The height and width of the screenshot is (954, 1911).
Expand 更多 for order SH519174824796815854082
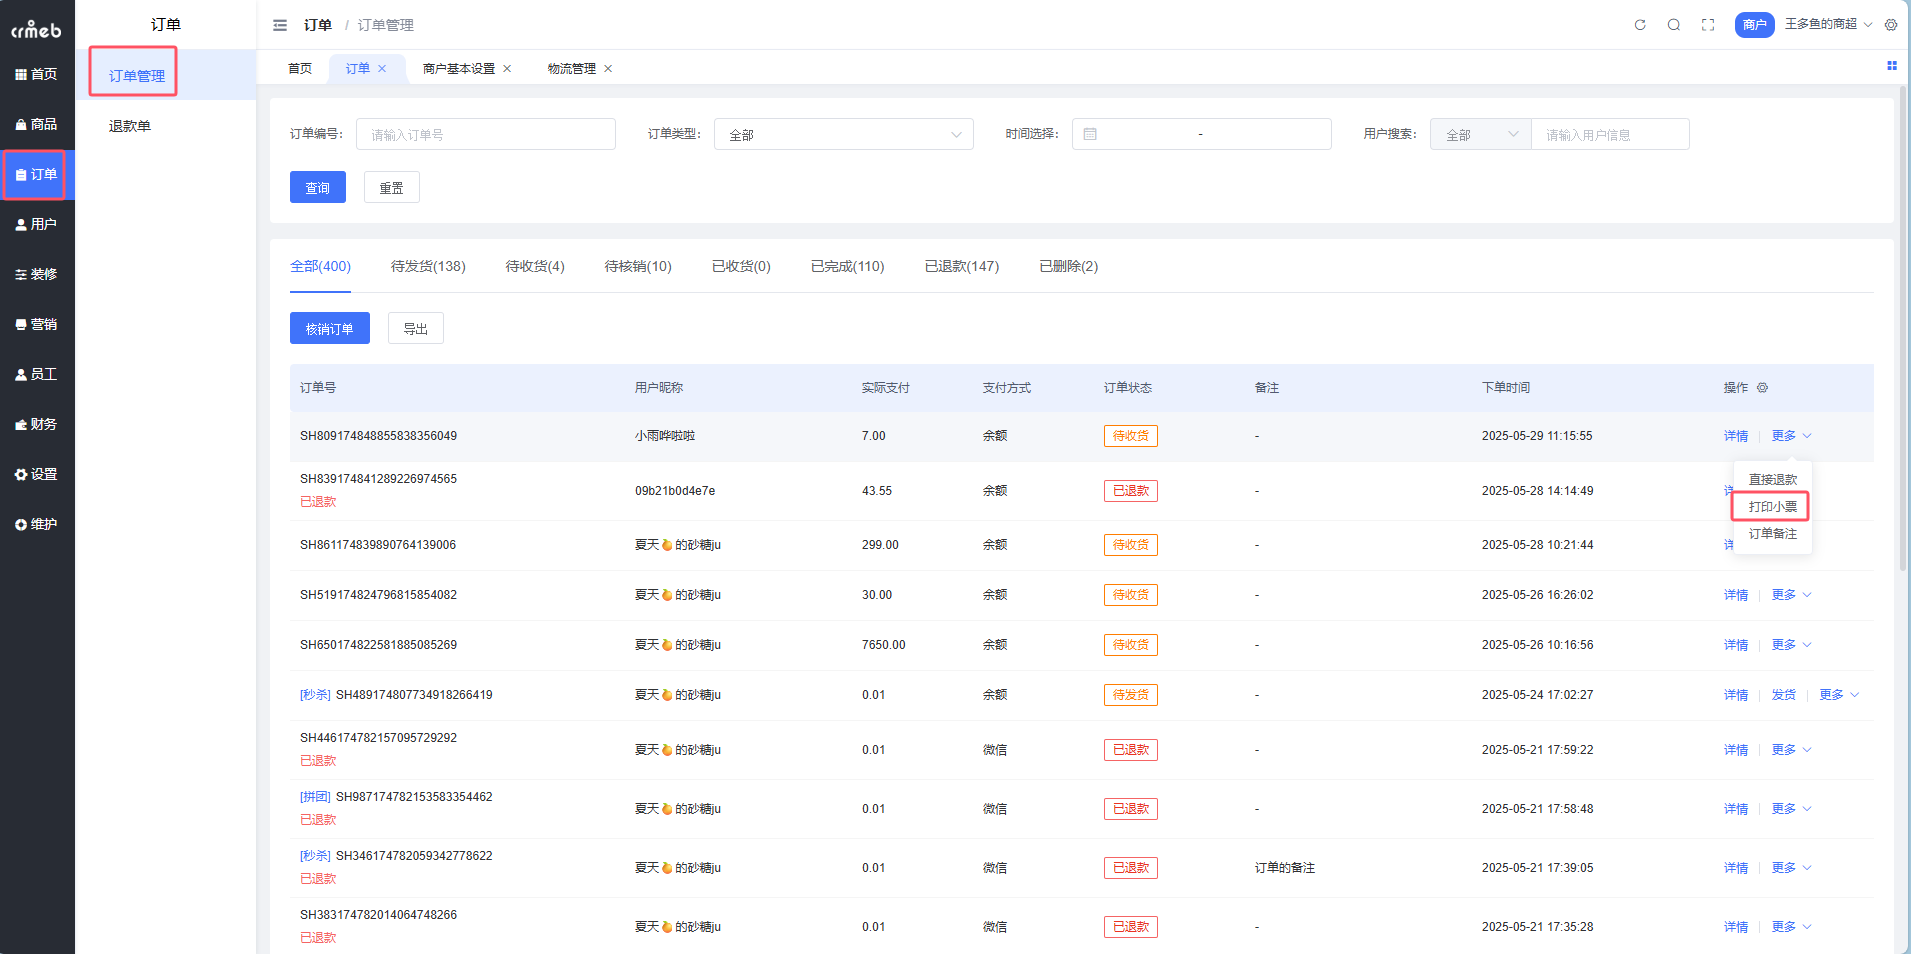(x=1790, y=595)
